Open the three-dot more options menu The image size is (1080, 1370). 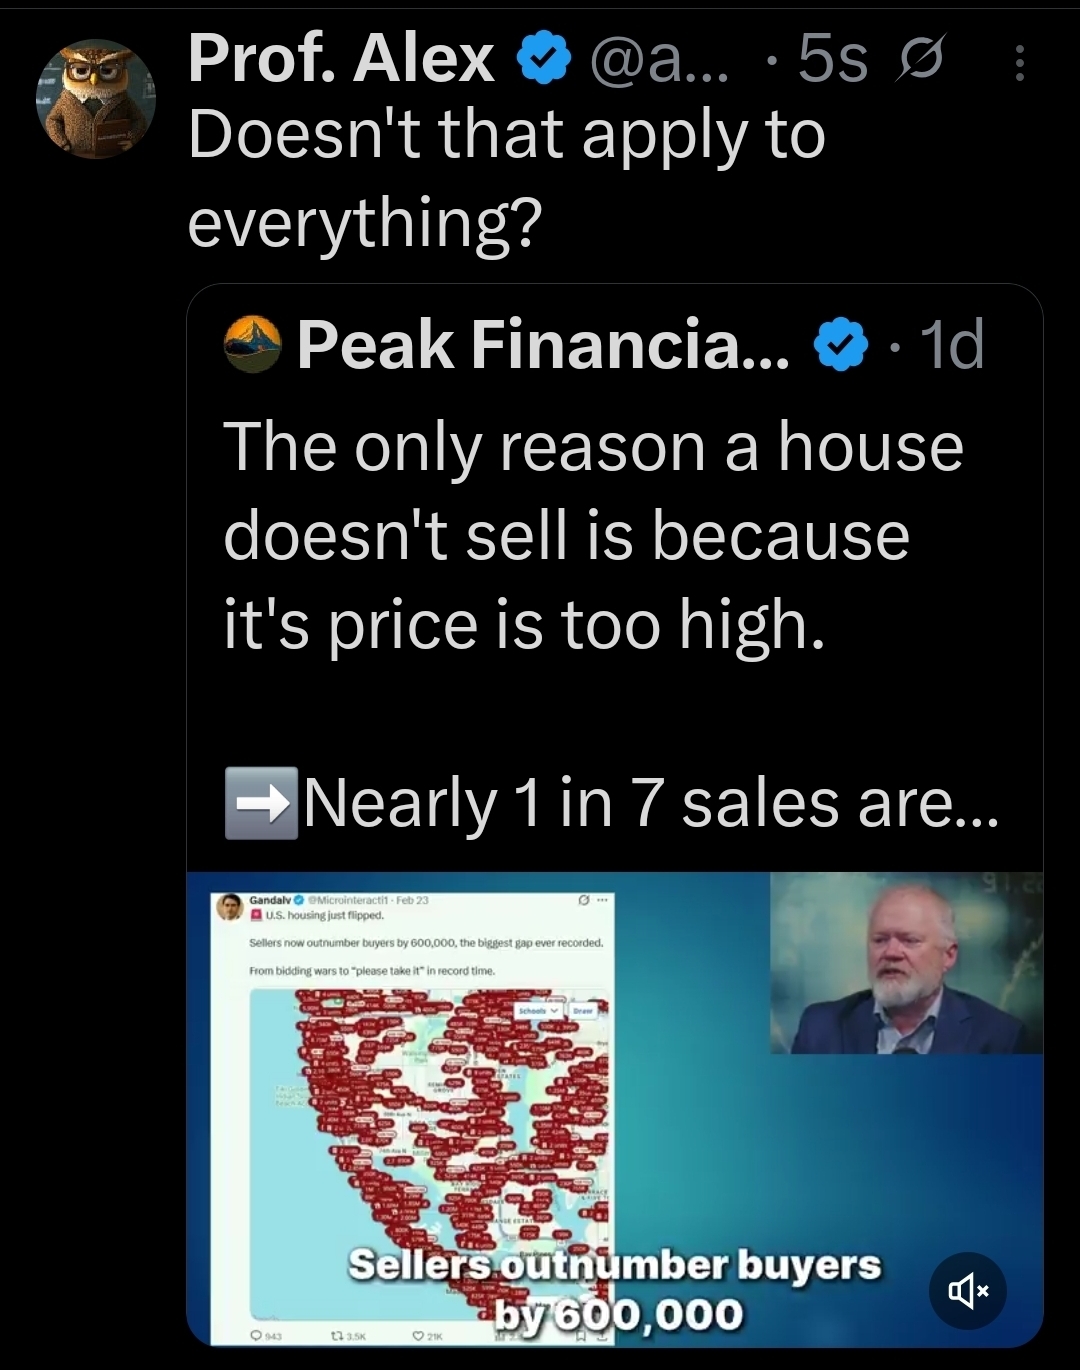click(x=1019, y=62)
